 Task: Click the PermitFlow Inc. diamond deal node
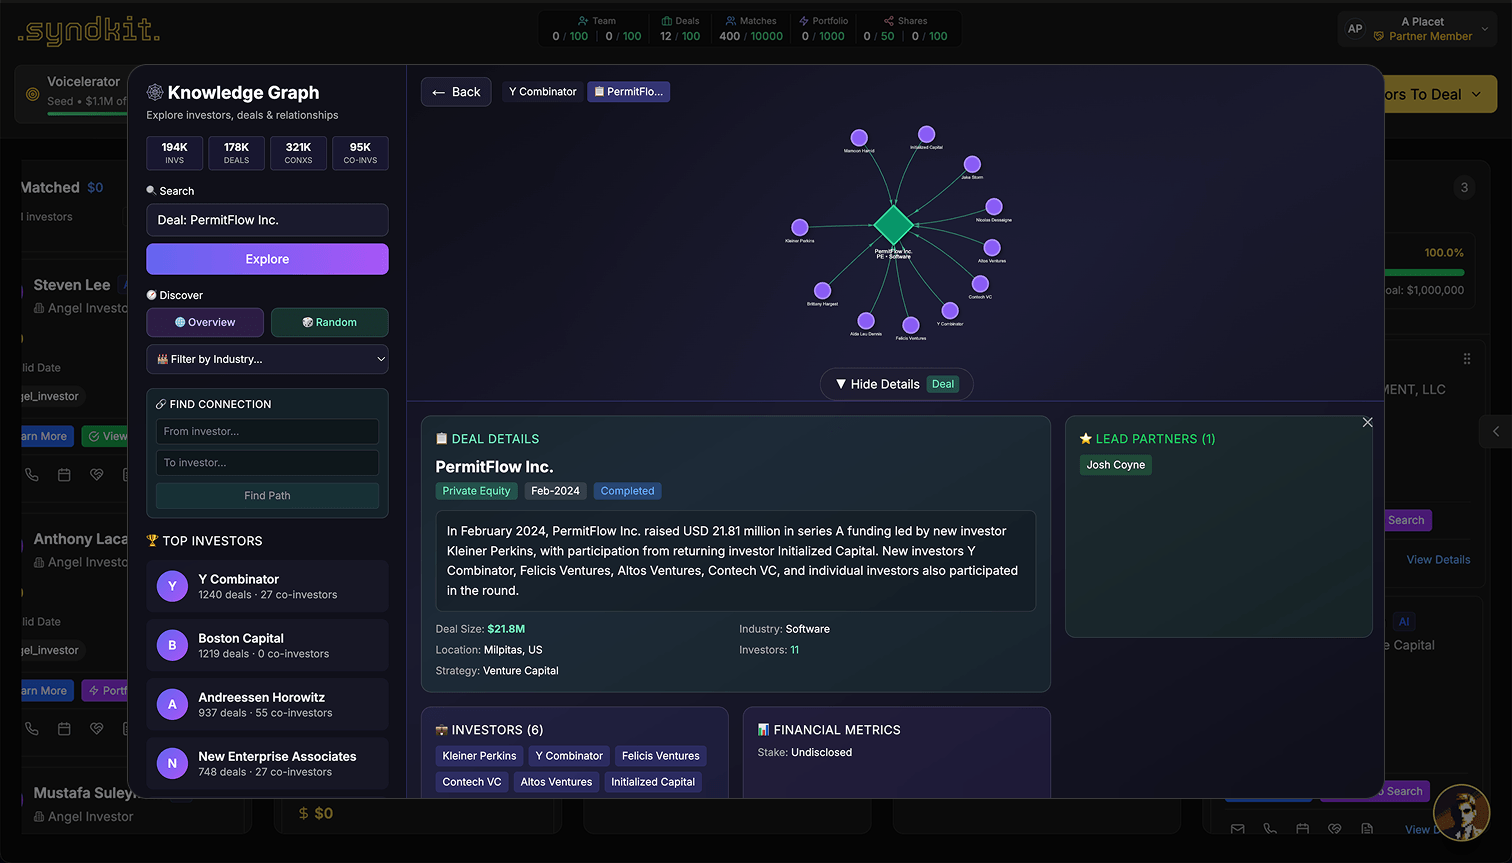point(893,225)
